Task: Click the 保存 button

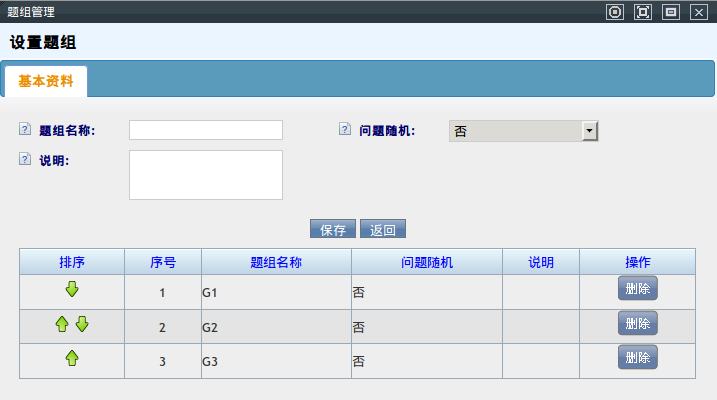Action: 333,229
